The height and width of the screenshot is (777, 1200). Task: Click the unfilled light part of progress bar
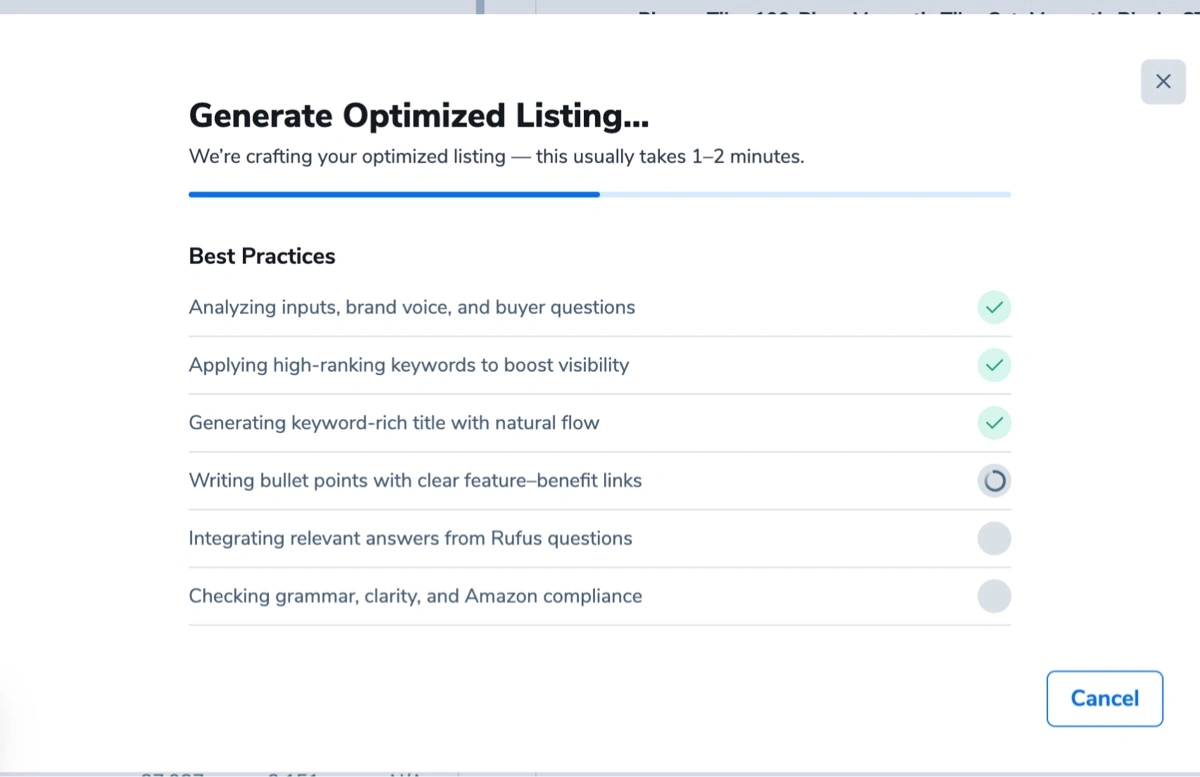[x=805, y=194]
